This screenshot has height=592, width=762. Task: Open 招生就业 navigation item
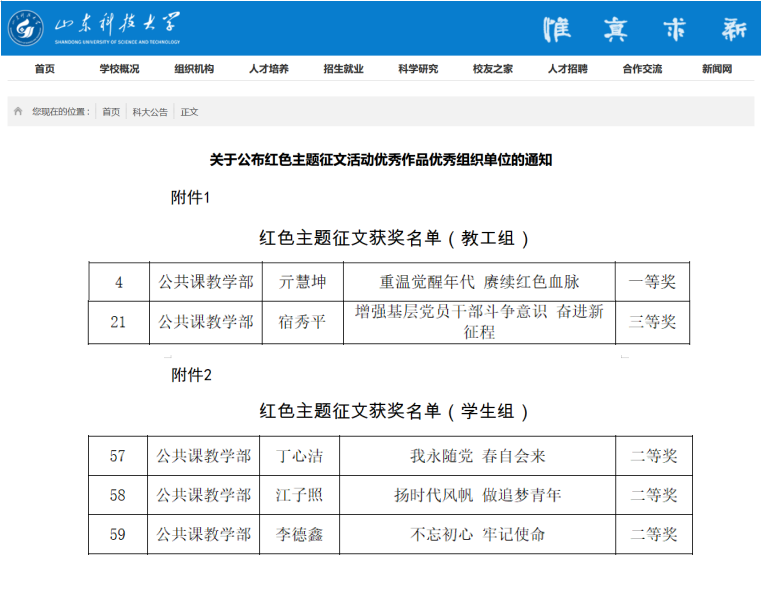pyautogui.click(x=343, y=69)
